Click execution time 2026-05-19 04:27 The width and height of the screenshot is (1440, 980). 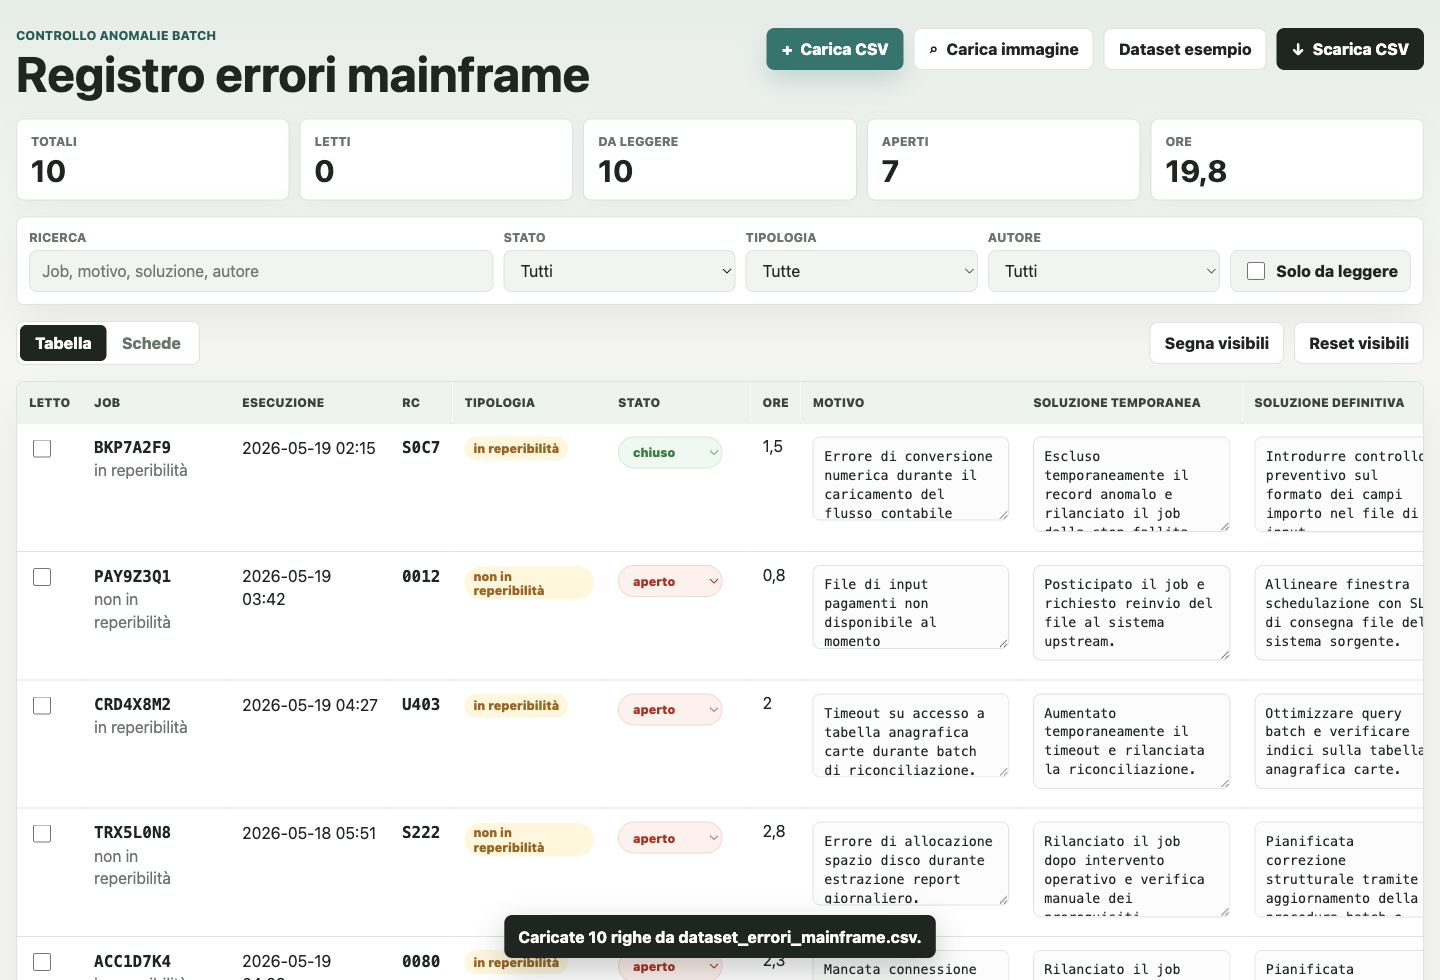(310, 705)
